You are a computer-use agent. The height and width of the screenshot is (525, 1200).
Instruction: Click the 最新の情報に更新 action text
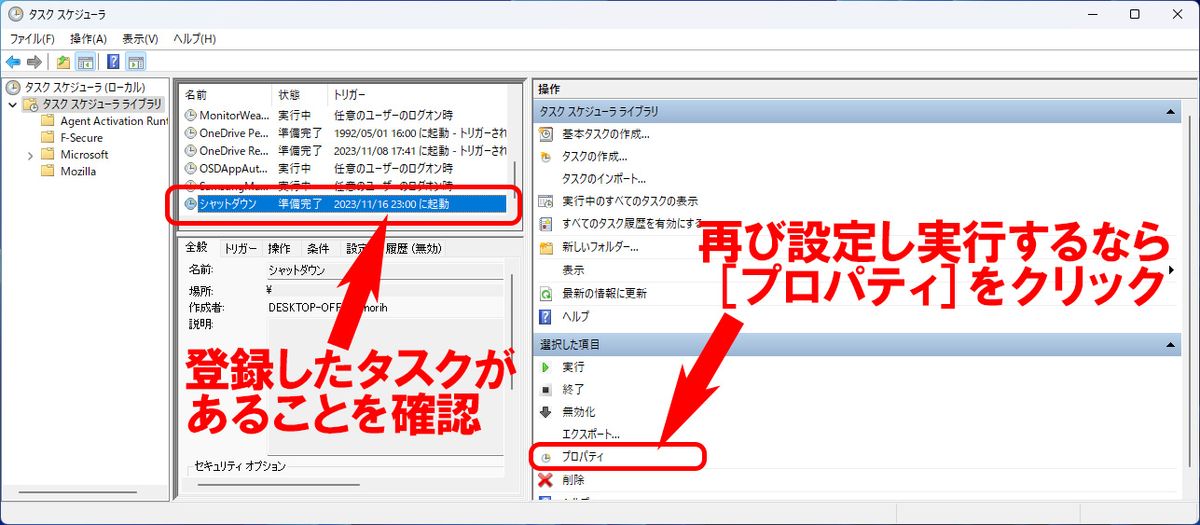(604, 293)
